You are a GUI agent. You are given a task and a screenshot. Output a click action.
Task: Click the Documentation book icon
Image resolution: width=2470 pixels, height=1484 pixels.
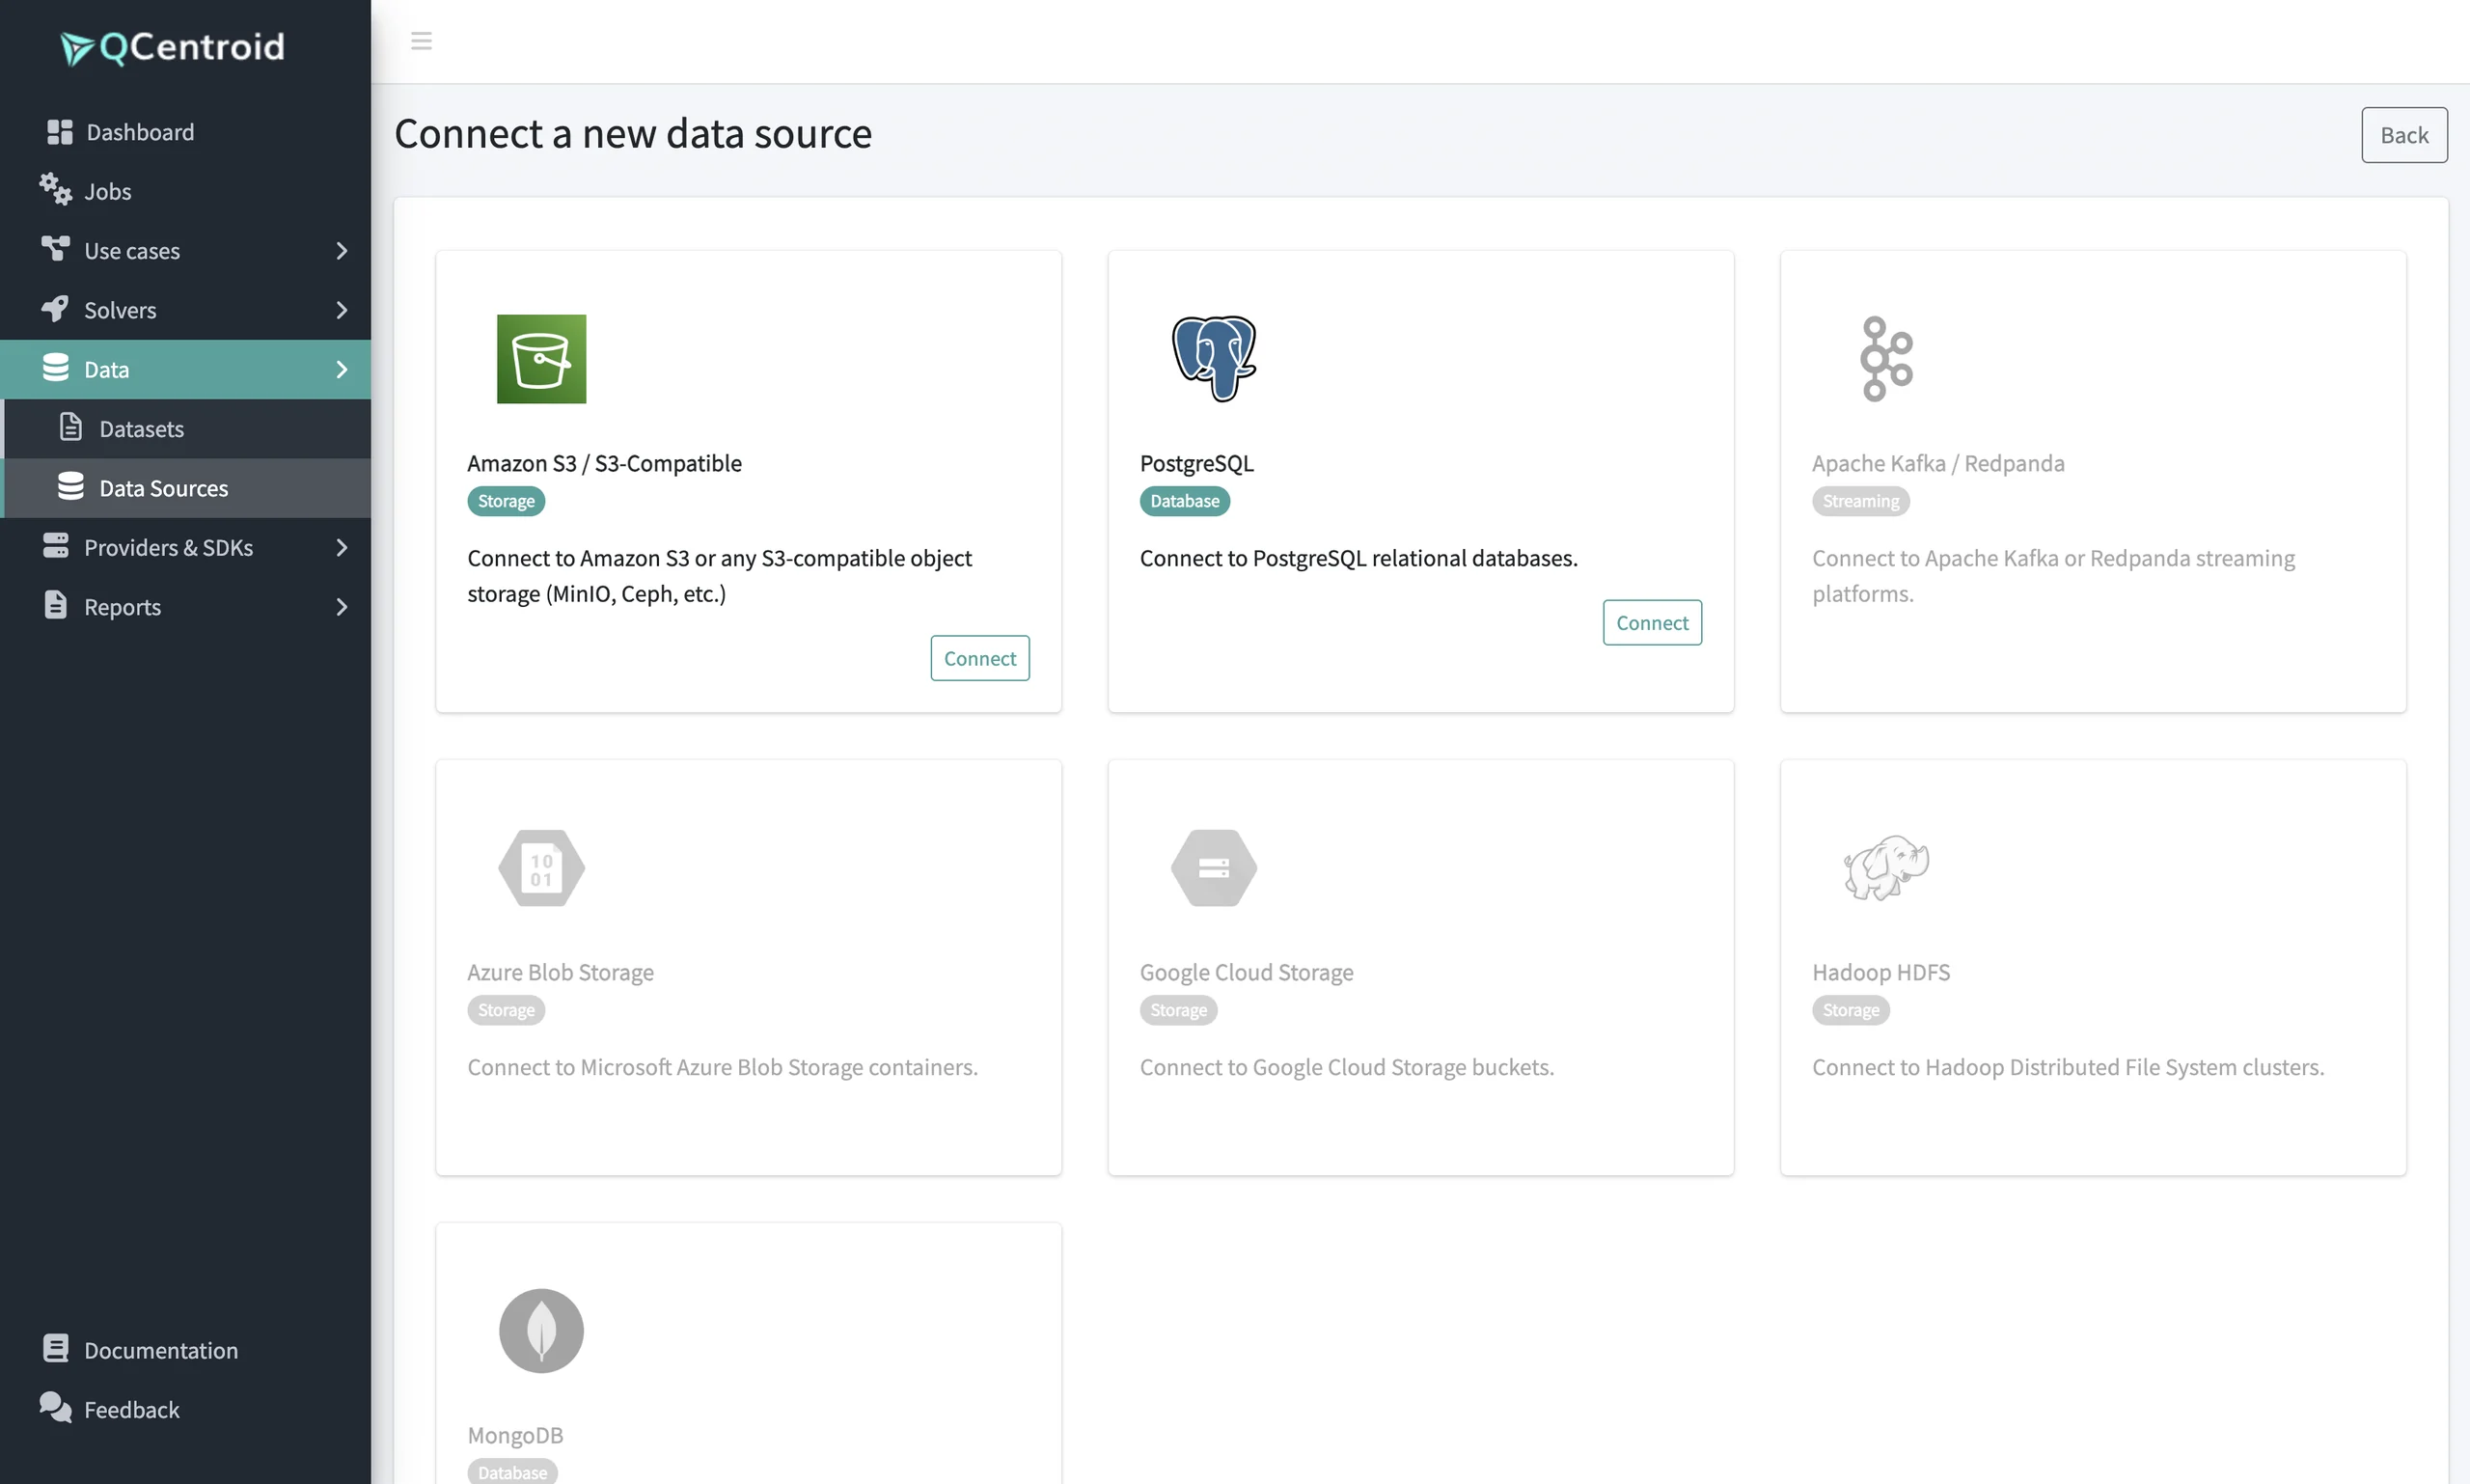pyautogui.click(x=56, y=1348)
